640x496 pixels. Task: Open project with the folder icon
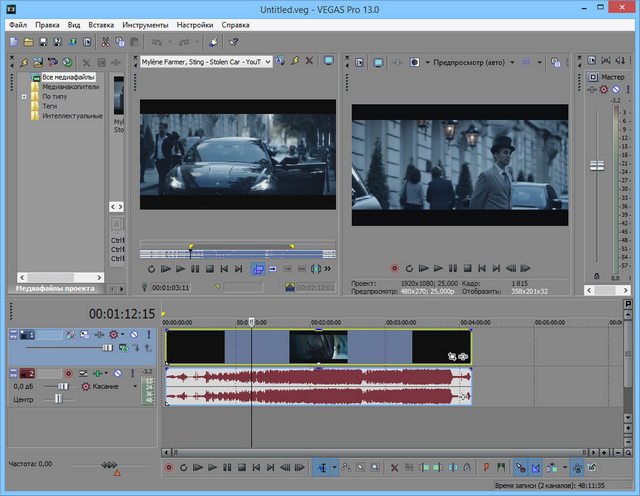pos(29,42)
